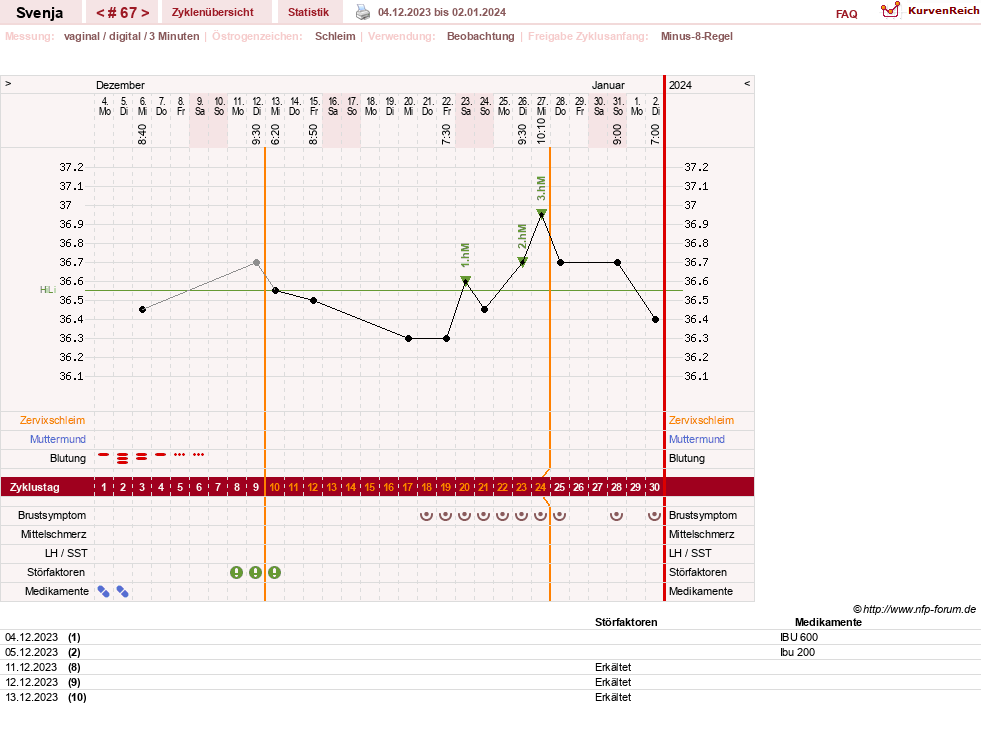Click the 04.12.2023 note row date

pyautogui.click(x=31, y=637)
